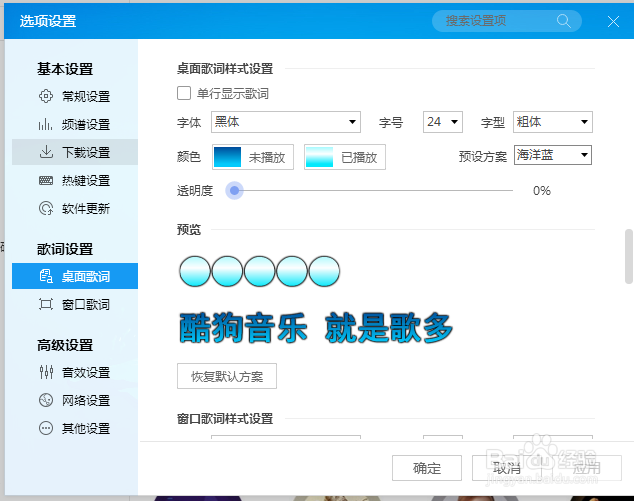Screen dimensions: 634x501
Task: Select 桌面歌词 label in the sidebar
Action: click(86, 277)
